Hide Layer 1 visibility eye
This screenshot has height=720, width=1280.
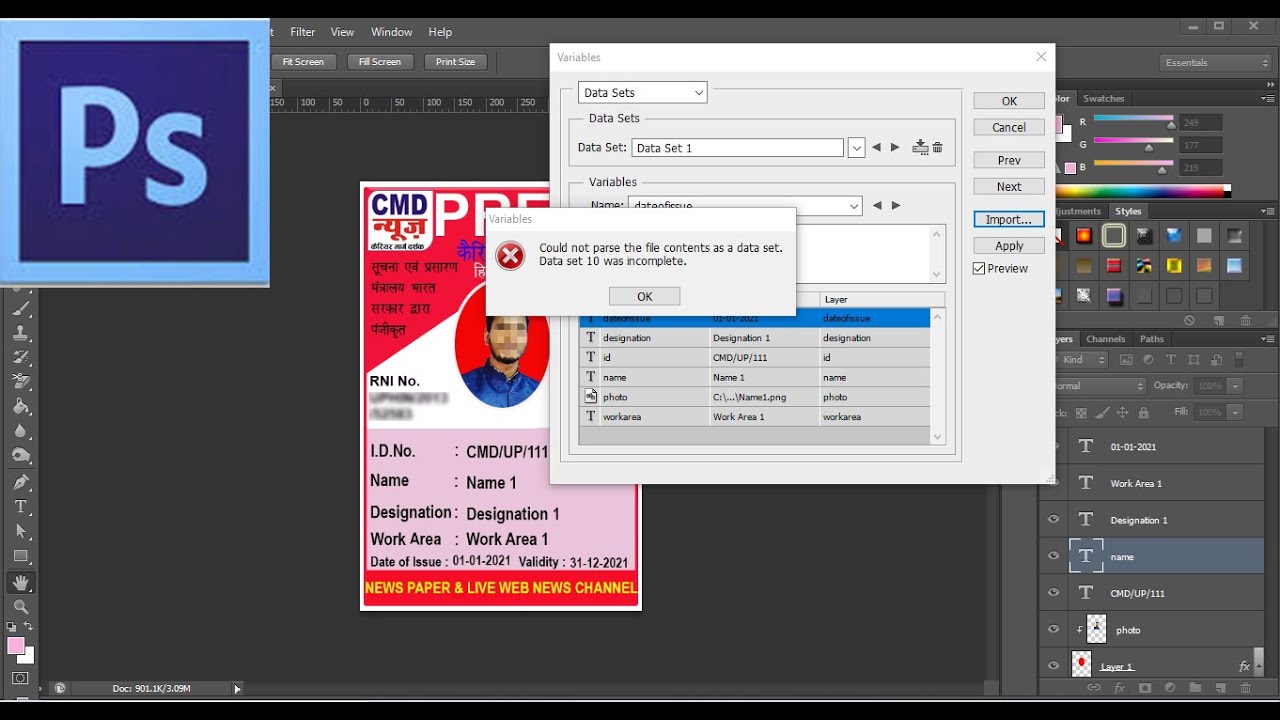[x=1053, y=665]
